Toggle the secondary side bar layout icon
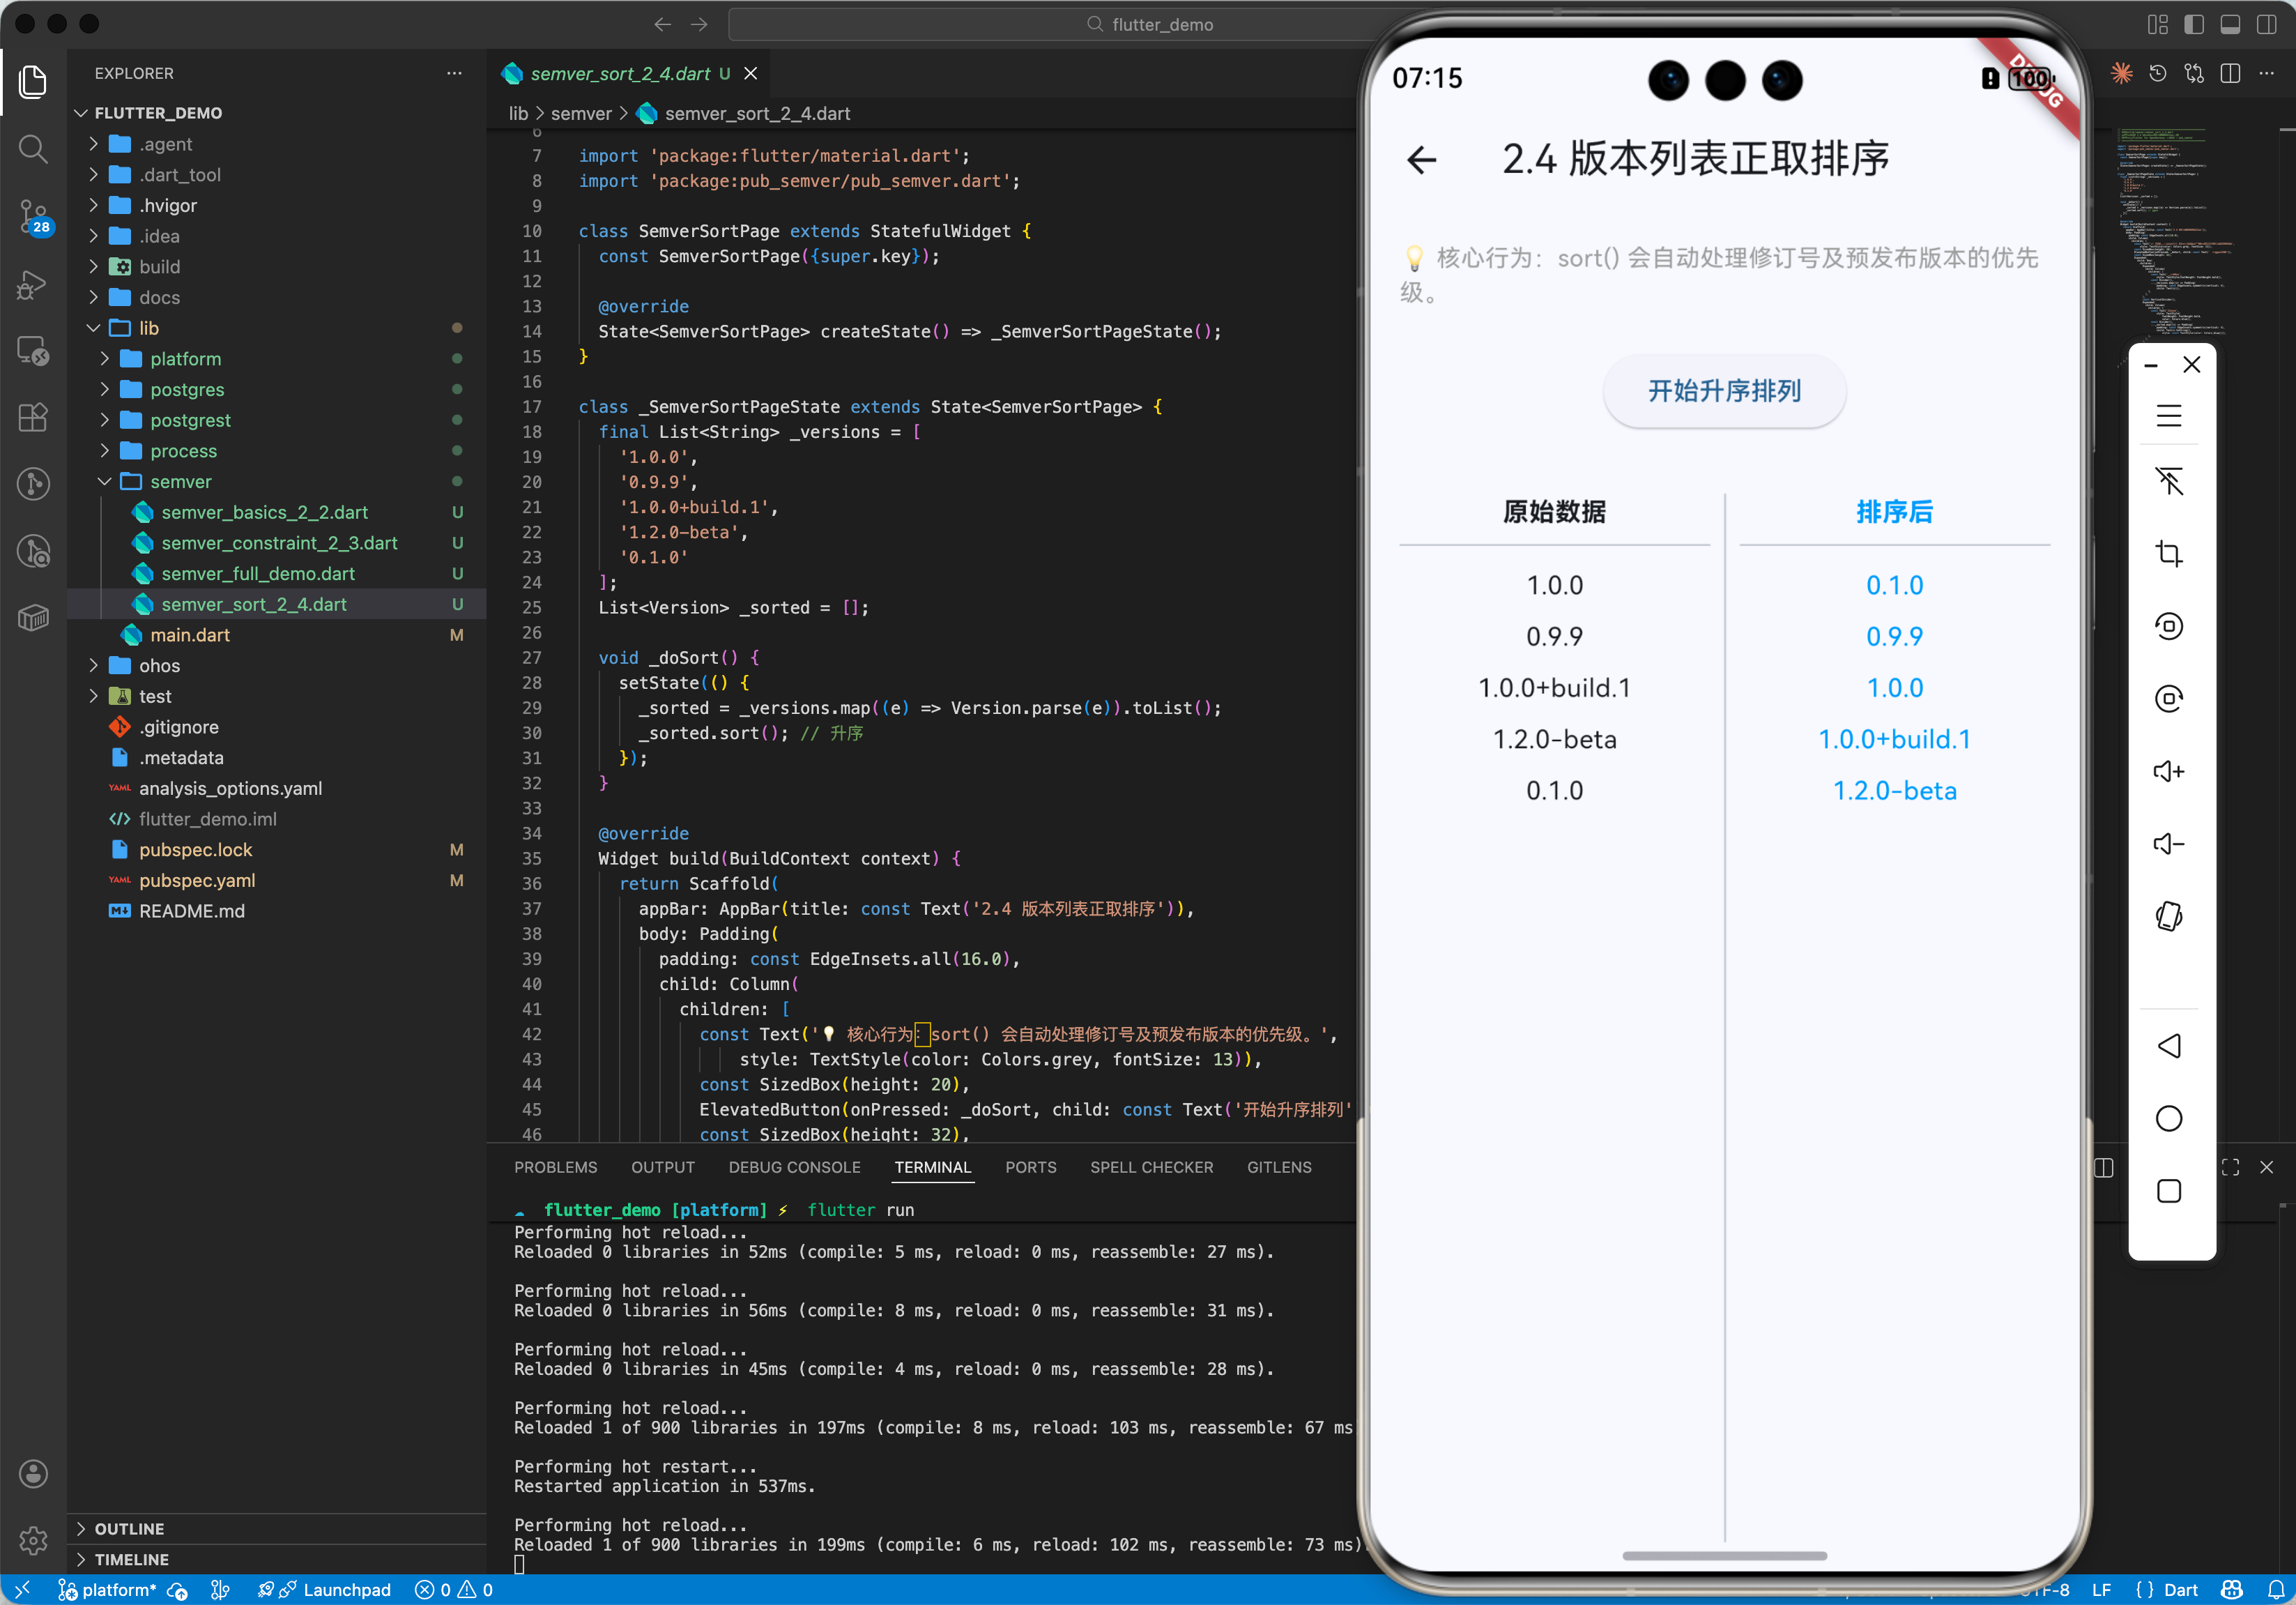Image resolution: width=2296 pixels, height=1605 pixels. tap(2266, 24)
